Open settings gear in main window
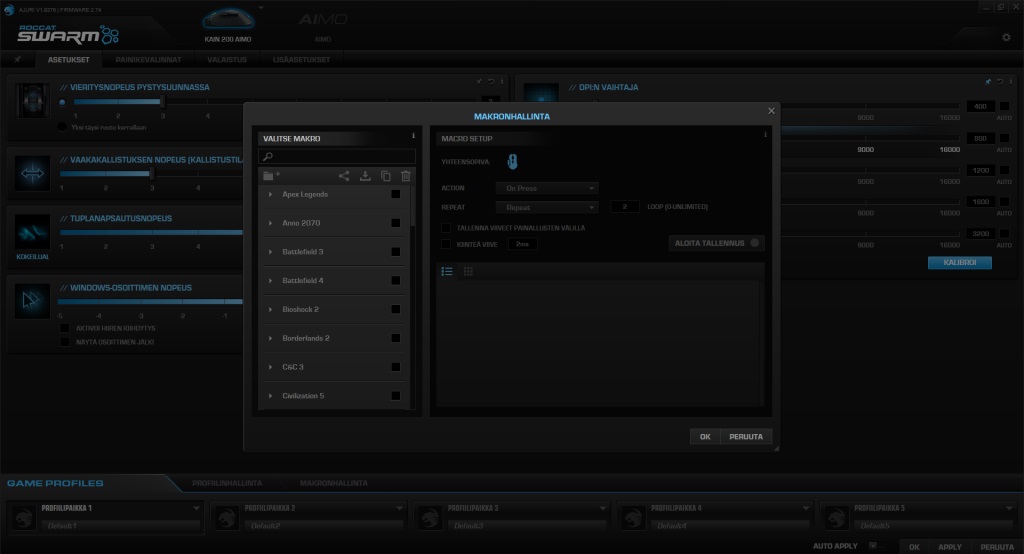Image resolution: width=1024 pixels, height=554 pixels. coord(1006,37)
